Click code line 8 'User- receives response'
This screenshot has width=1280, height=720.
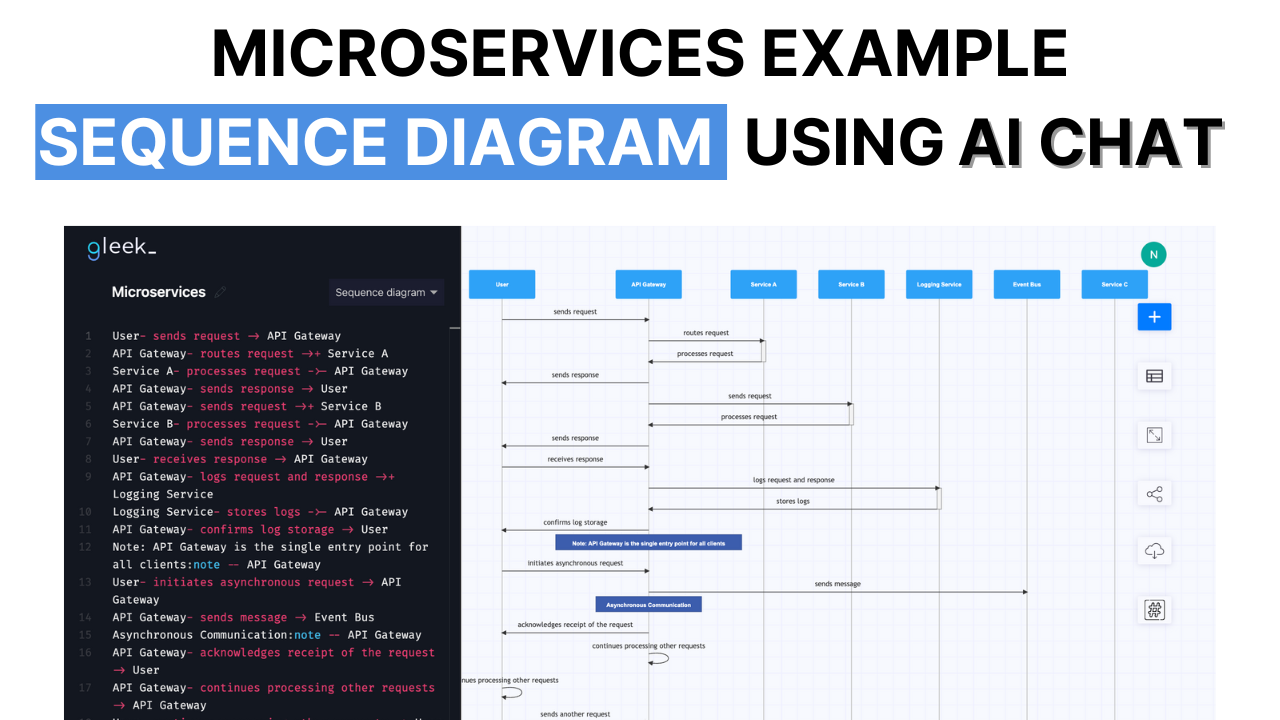240,459
